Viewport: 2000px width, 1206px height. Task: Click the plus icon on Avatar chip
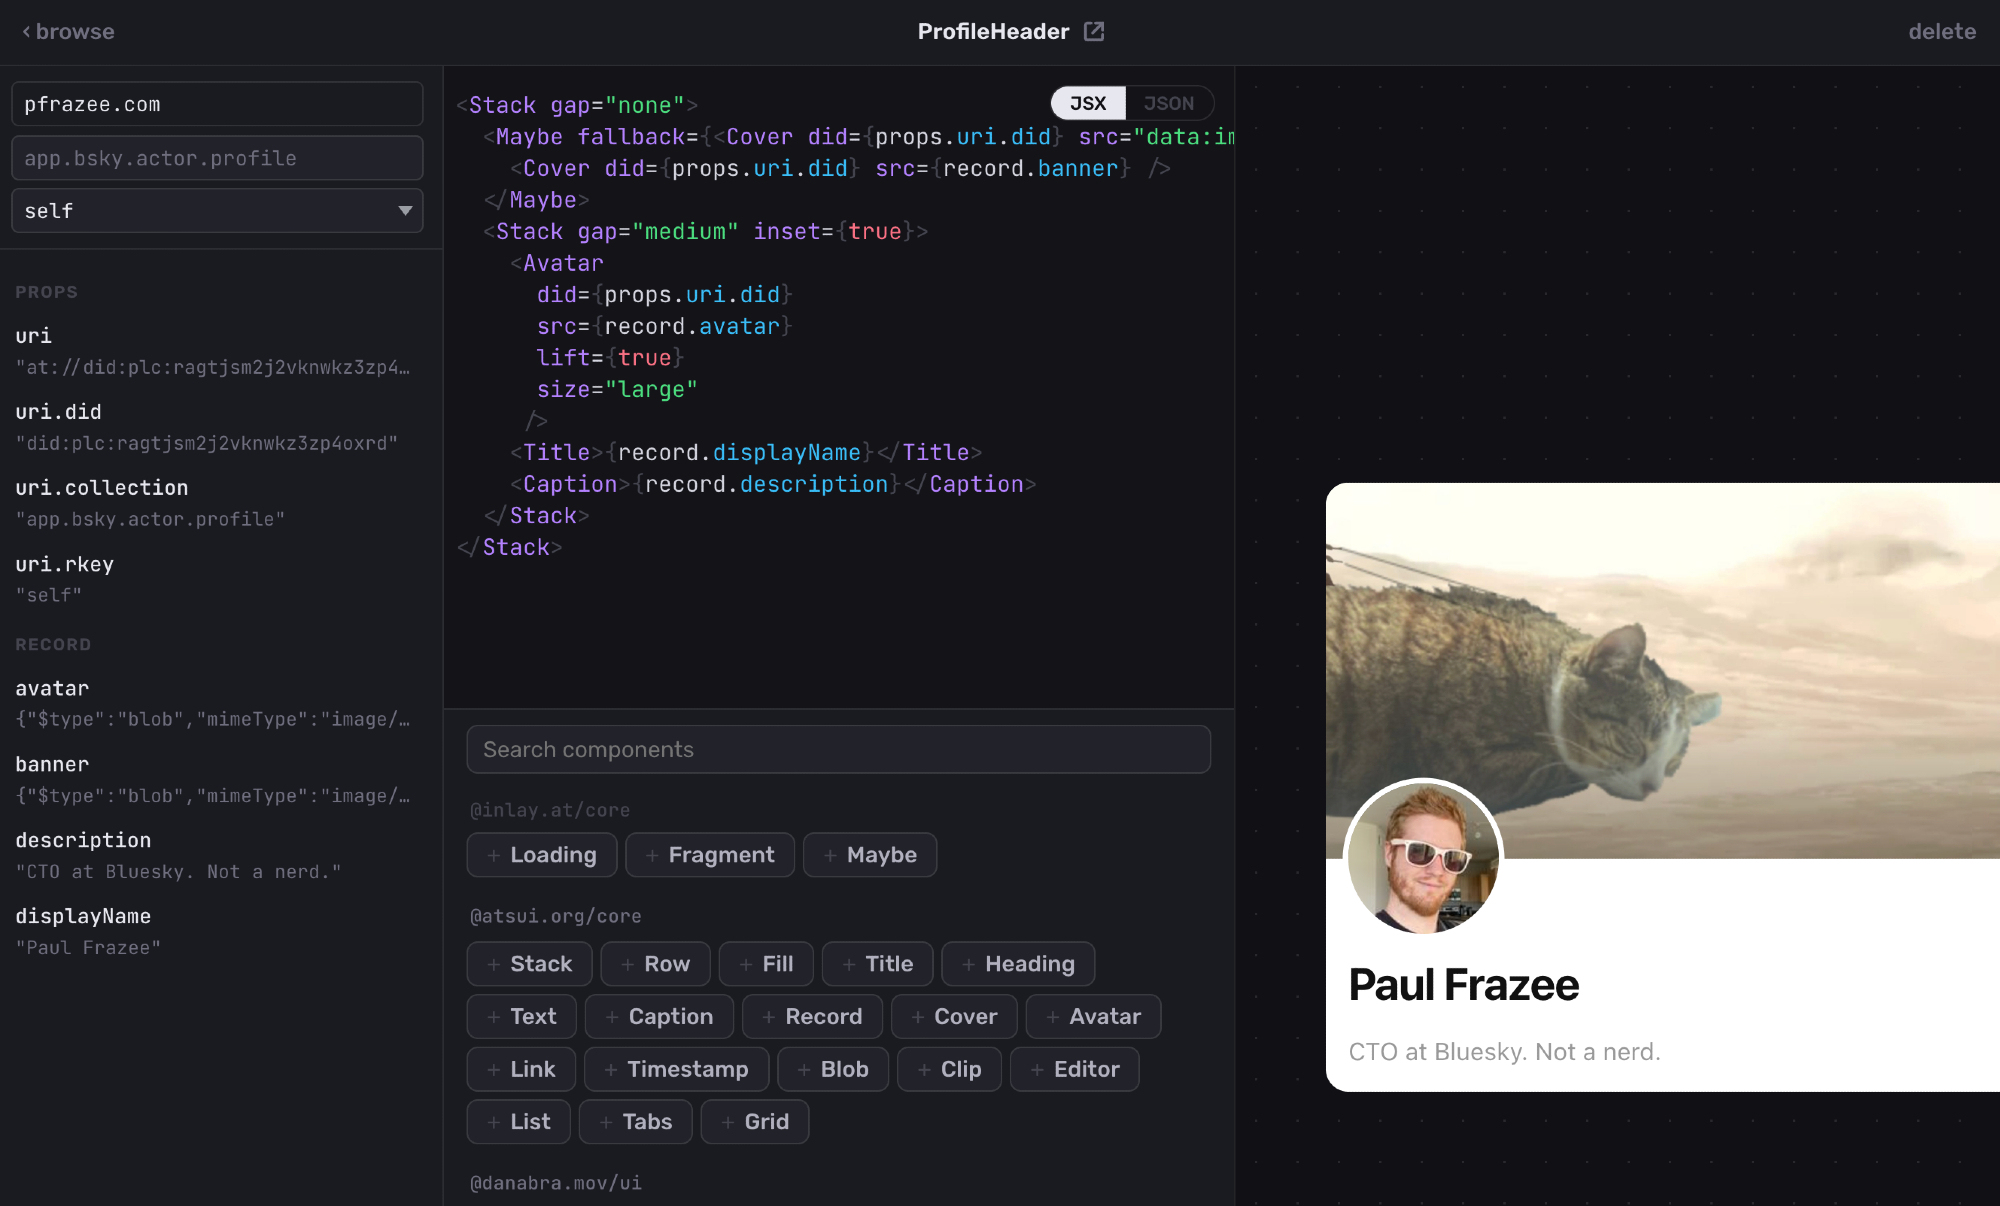(x=1052, y=1017)
